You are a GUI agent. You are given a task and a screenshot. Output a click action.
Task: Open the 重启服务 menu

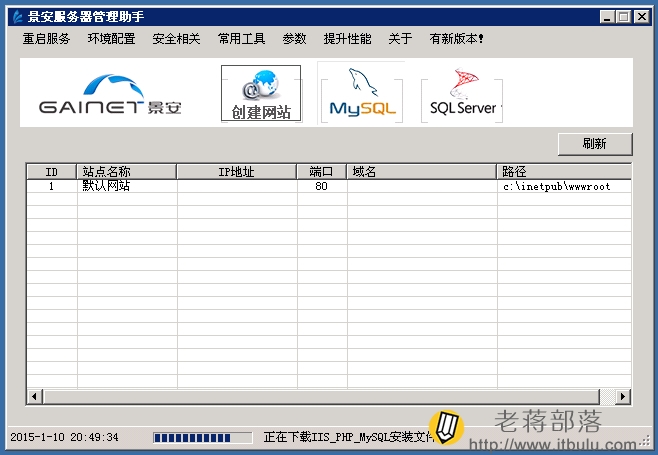[46, 39]
